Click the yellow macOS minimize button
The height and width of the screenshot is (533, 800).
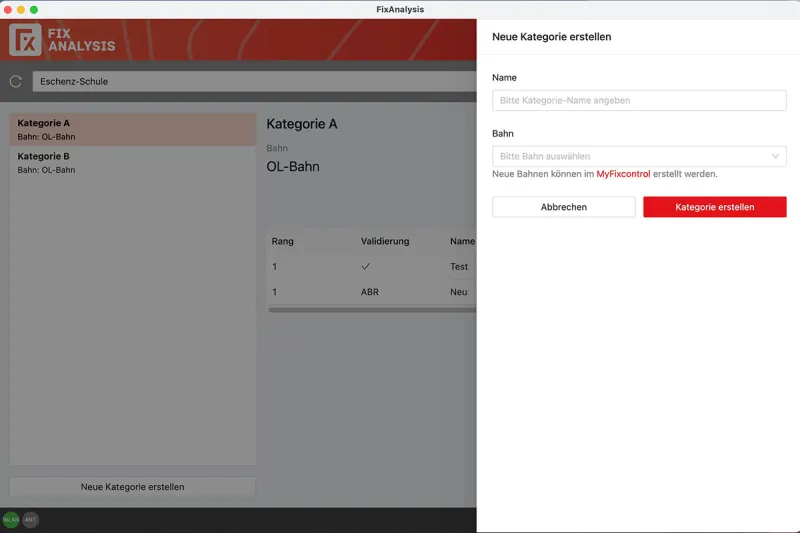(21, 10)
